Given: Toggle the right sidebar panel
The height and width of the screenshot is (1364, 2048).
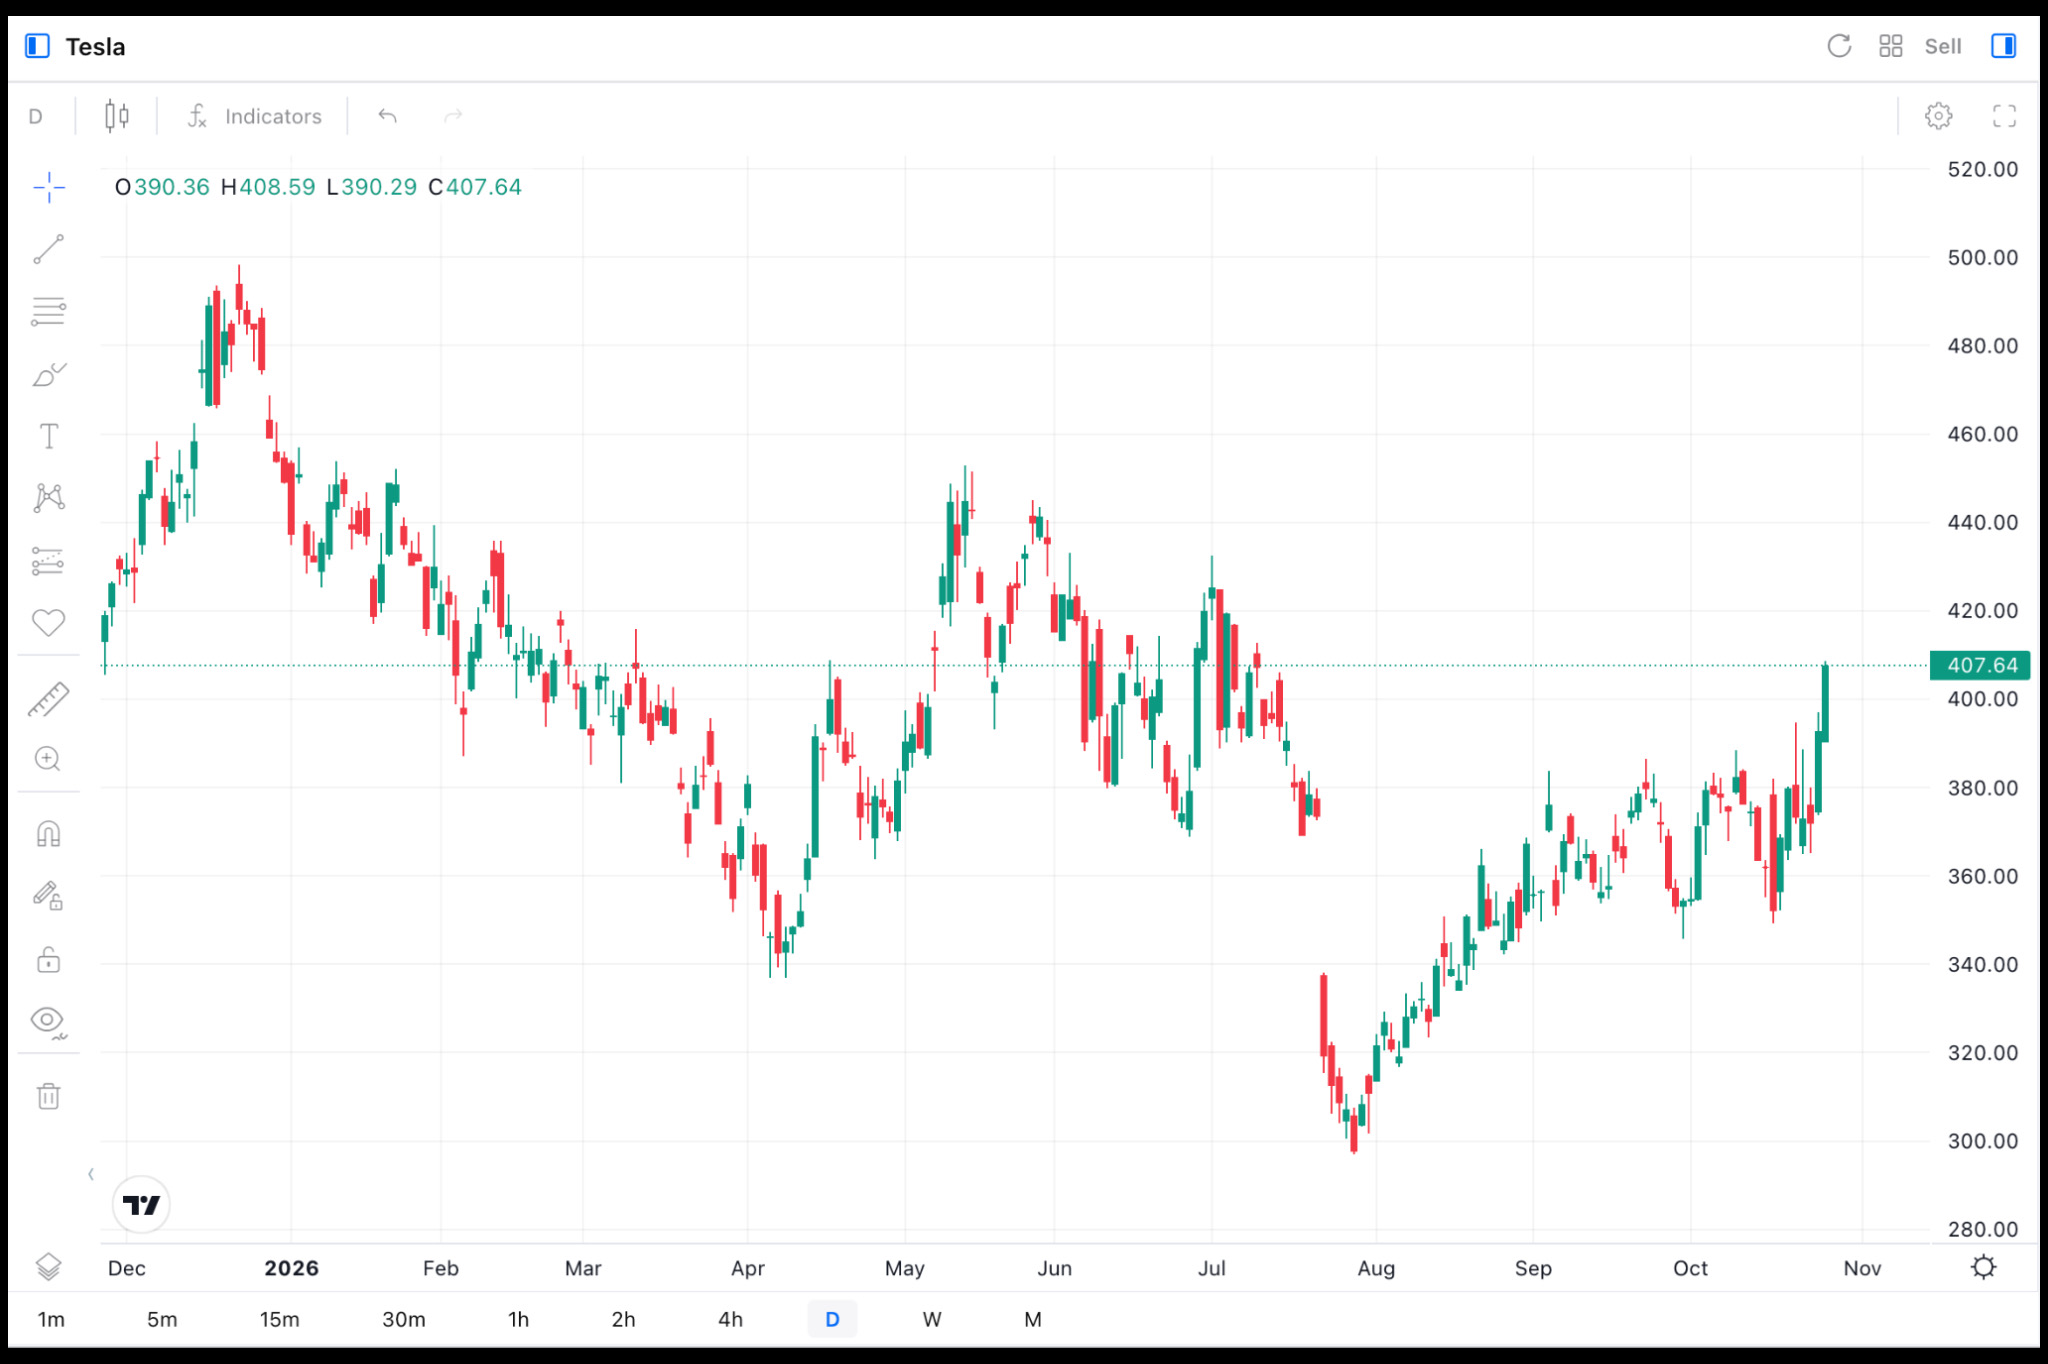Looking at the screenshot, I should pos(2004,46).
